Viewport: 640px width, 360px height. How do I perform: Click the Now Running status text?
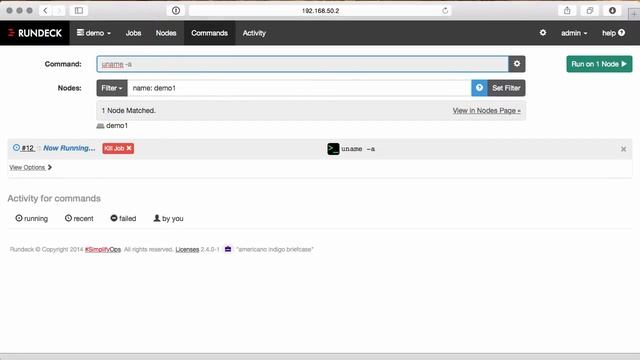tap(69, 148)
